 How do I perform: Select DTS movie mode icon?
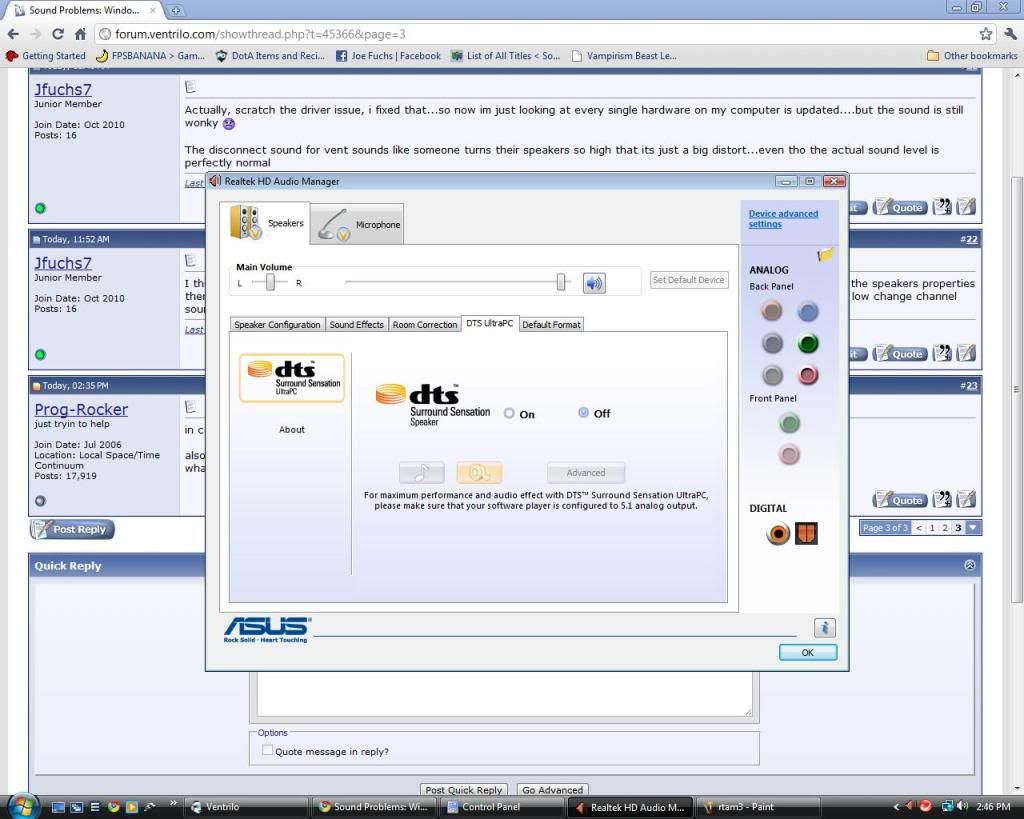[x=479, y=472]
